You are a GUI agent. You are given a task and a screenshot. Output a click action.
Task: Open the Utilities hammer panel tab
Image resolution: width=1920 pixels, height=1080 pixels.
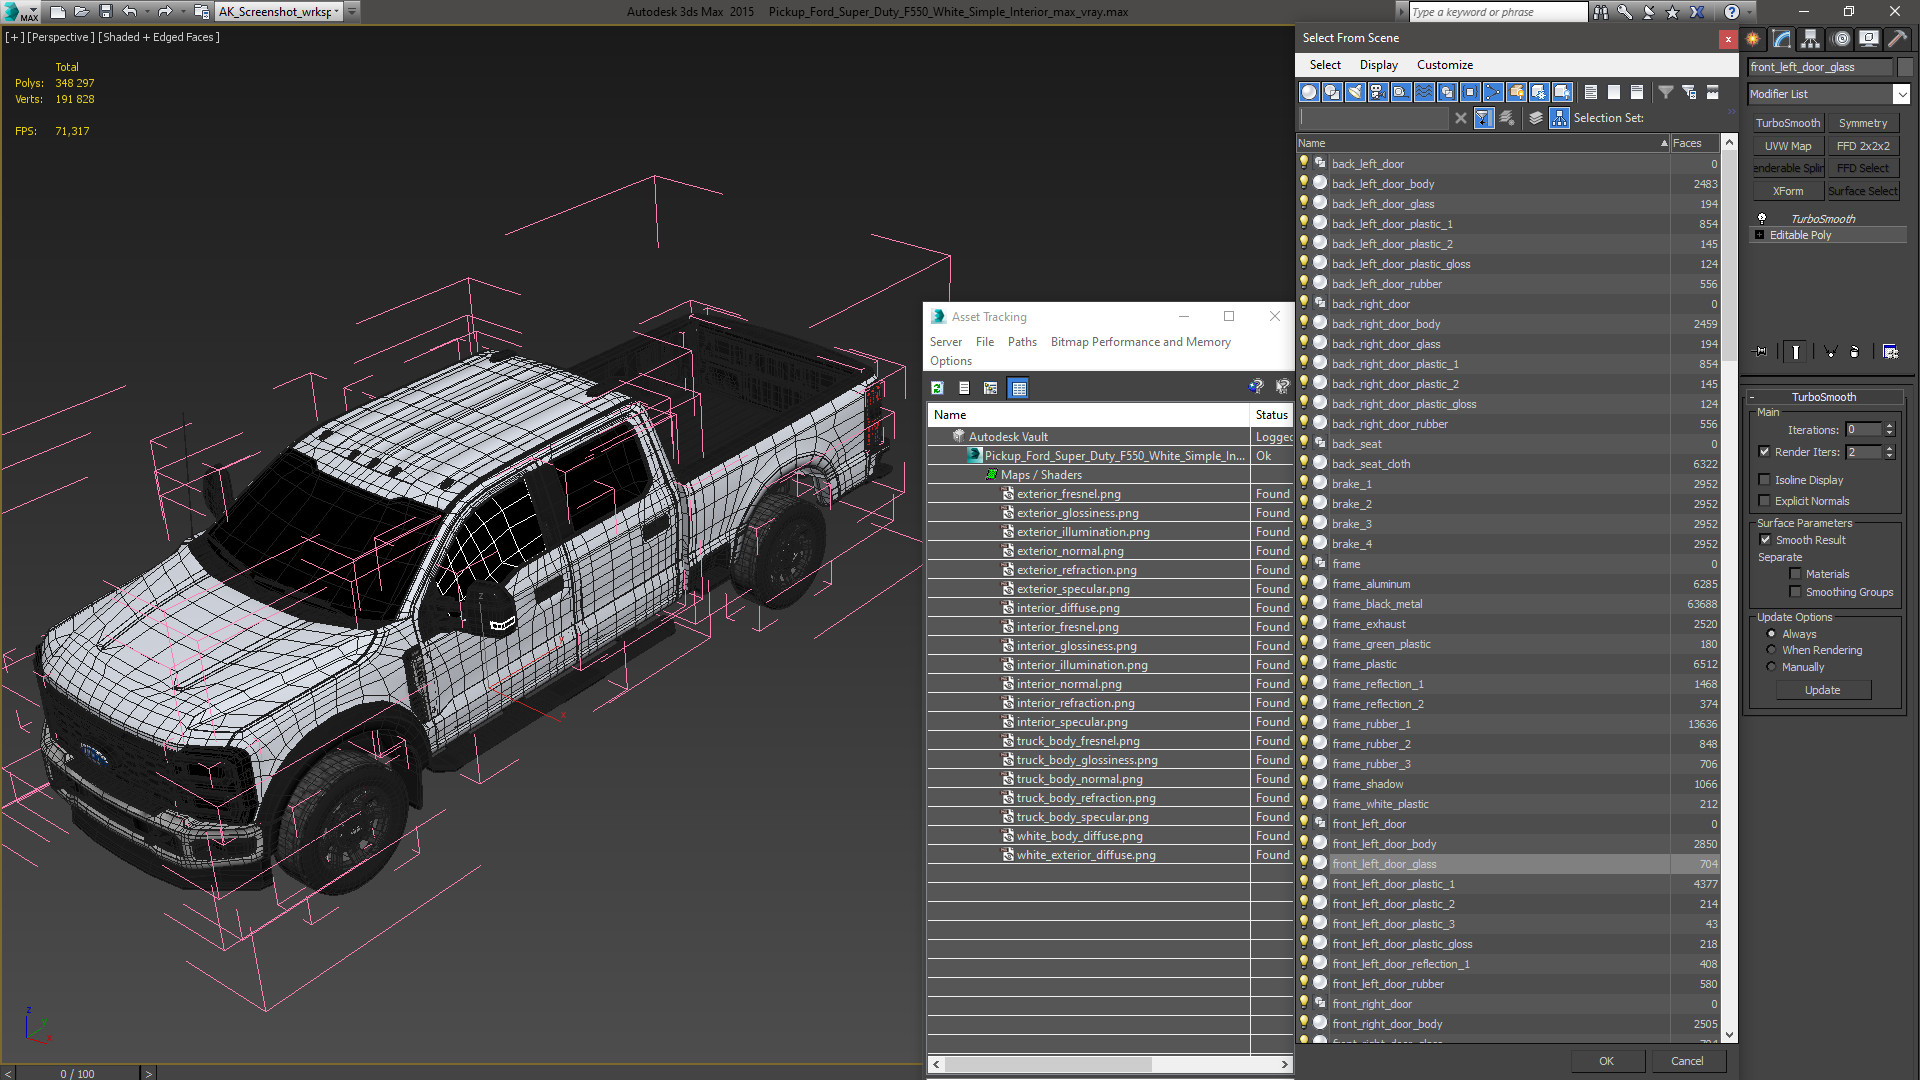click(1897, 39)
